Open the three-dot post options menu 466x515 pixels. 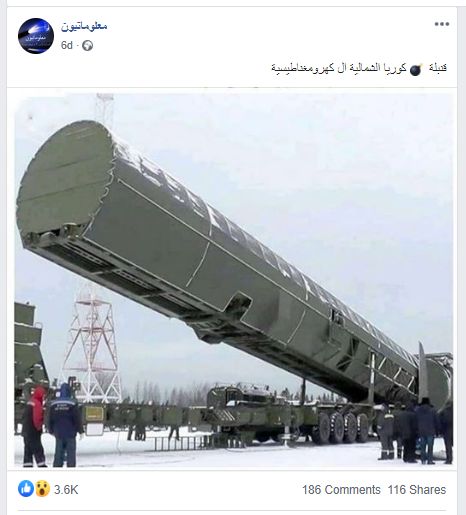click(442, 24)
